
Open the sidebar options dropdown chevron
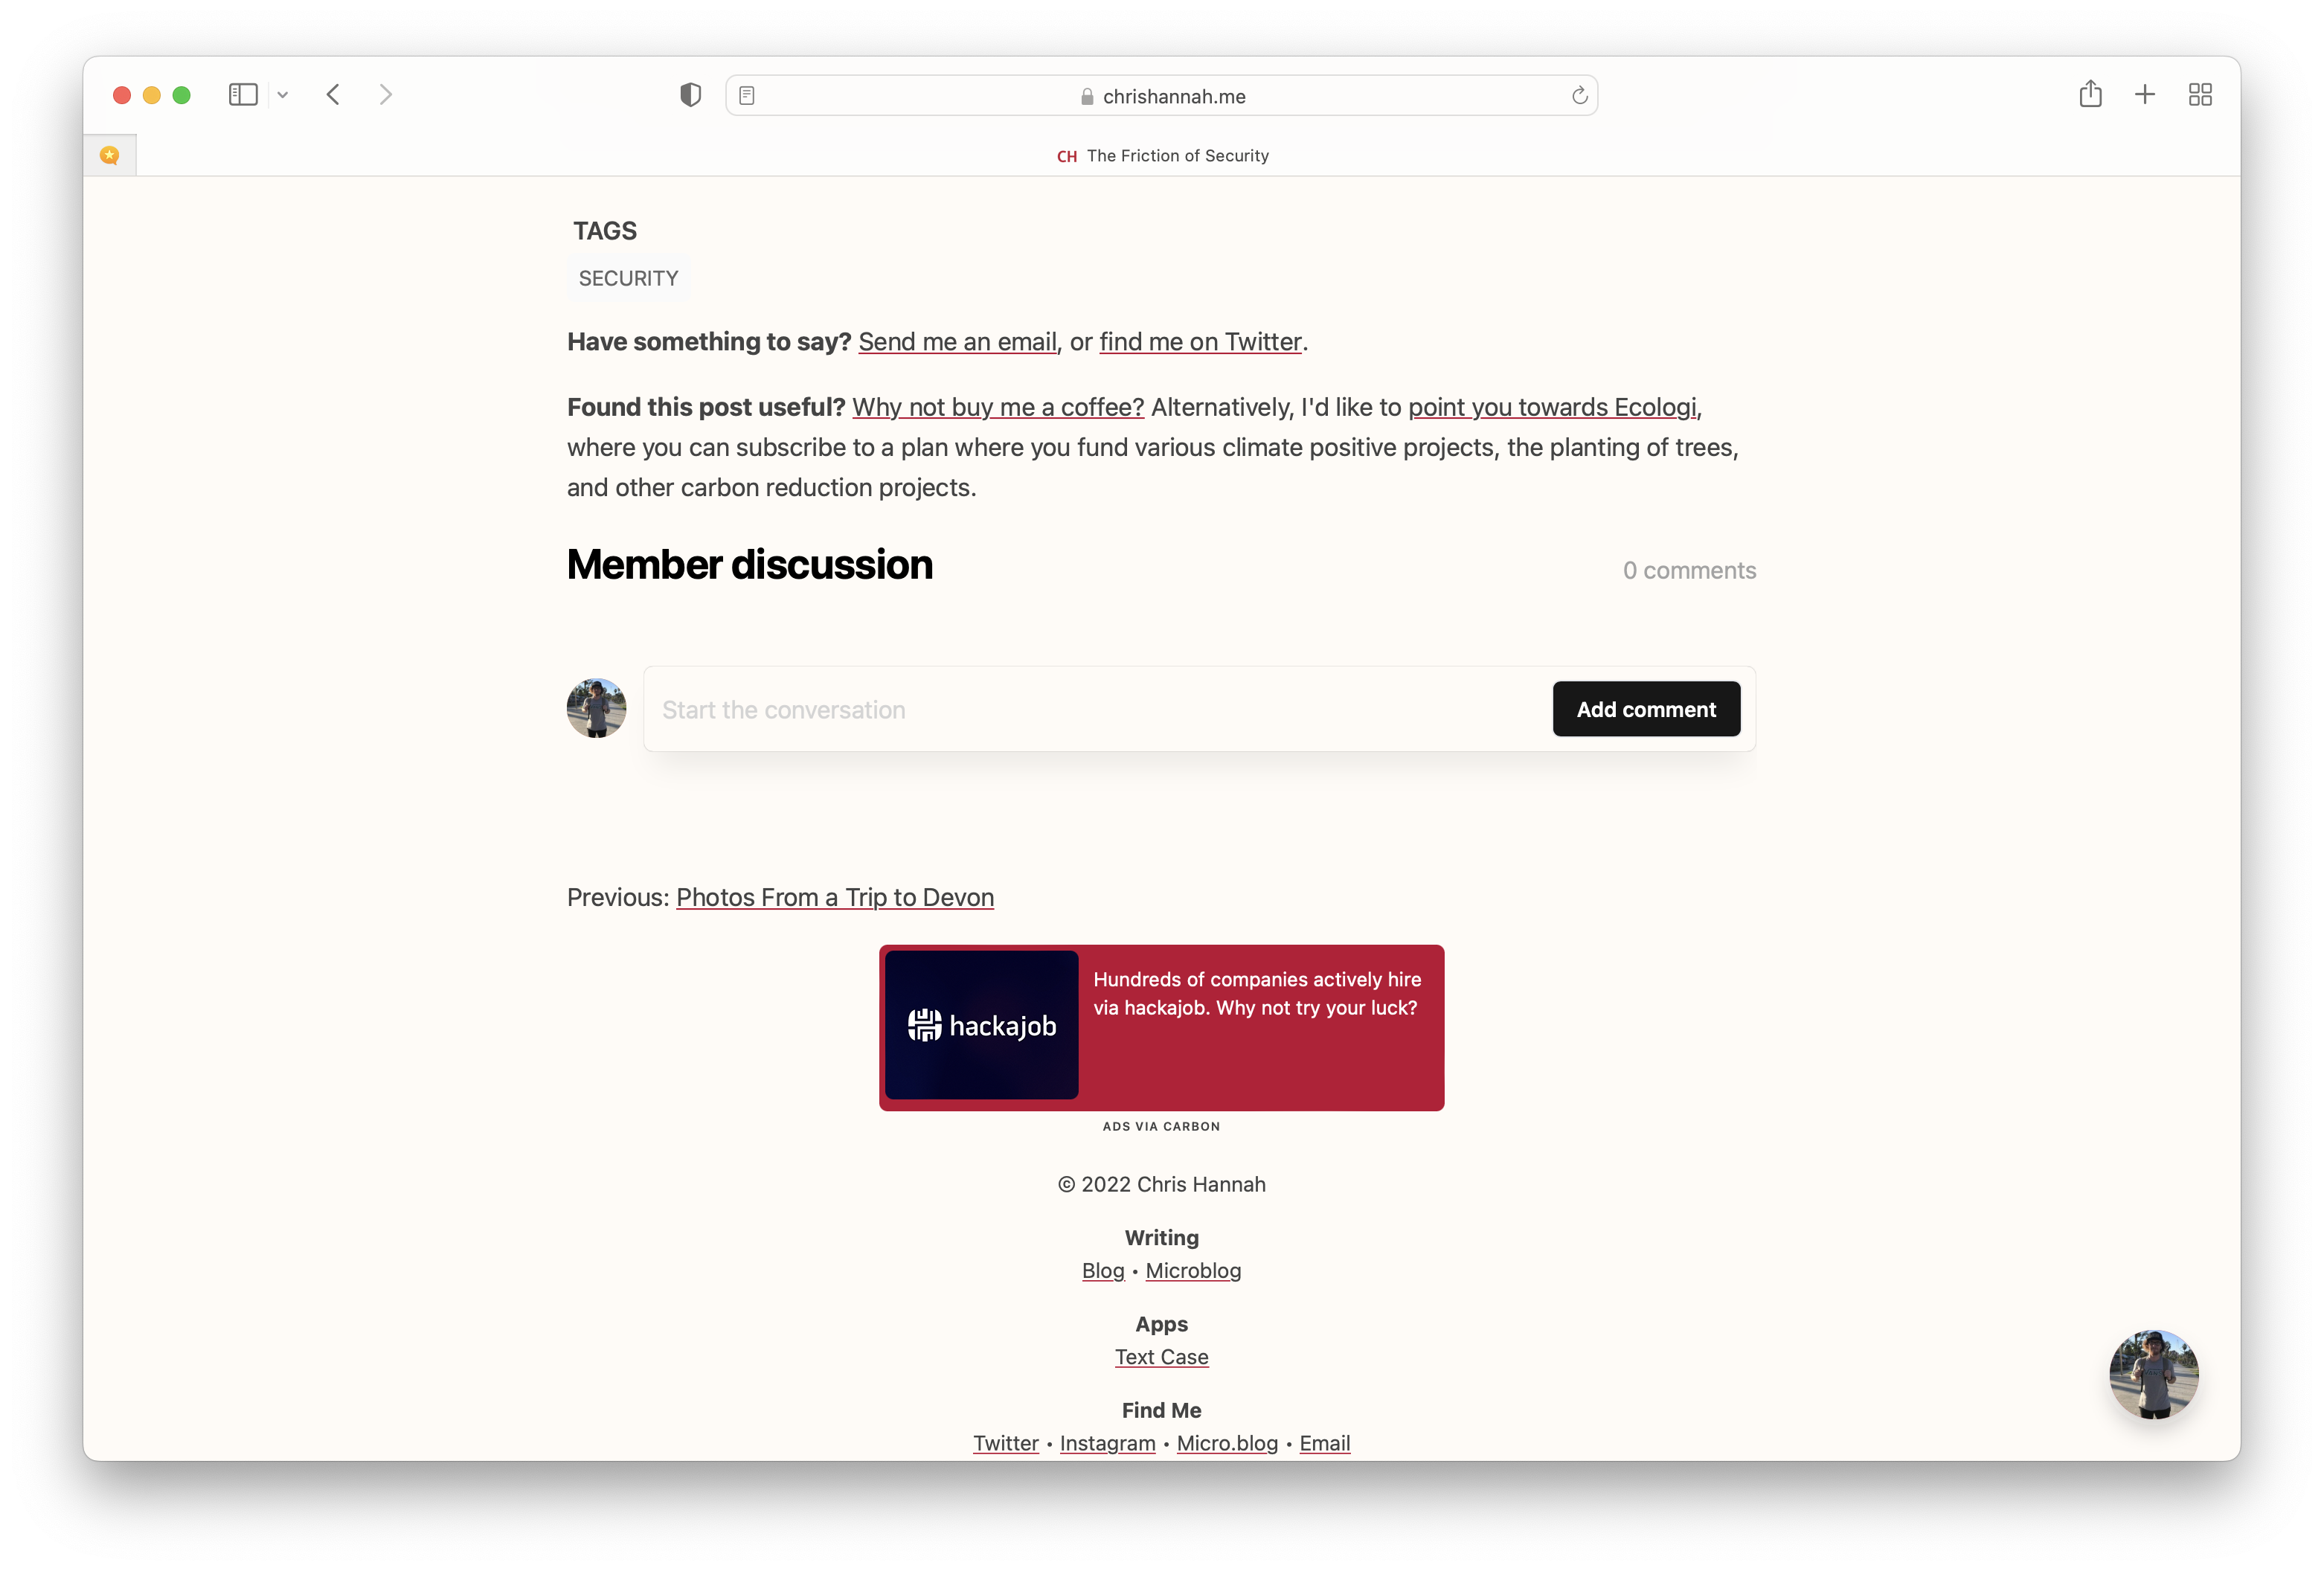point(283,95)
